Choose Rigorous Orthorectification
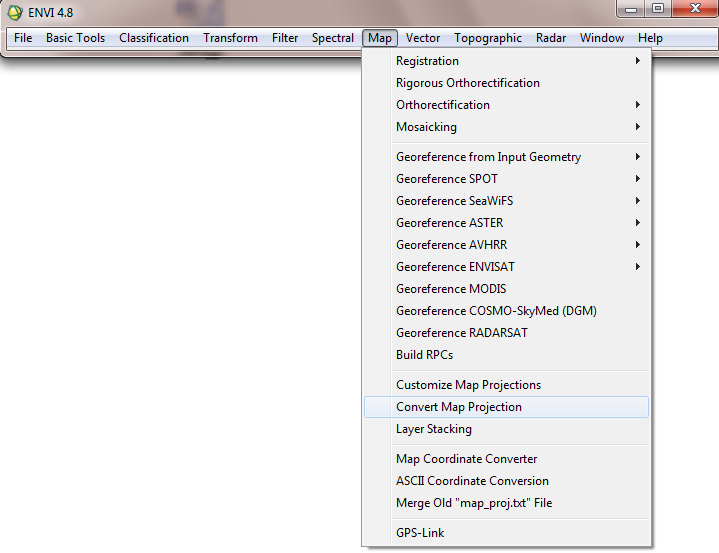 point(506,83)
